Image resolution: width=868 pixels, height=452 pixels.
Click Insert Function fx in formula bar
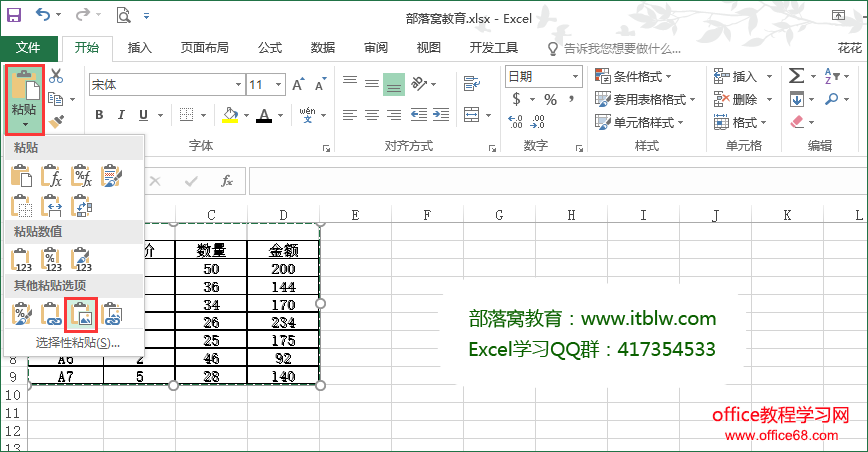point(227,181)
